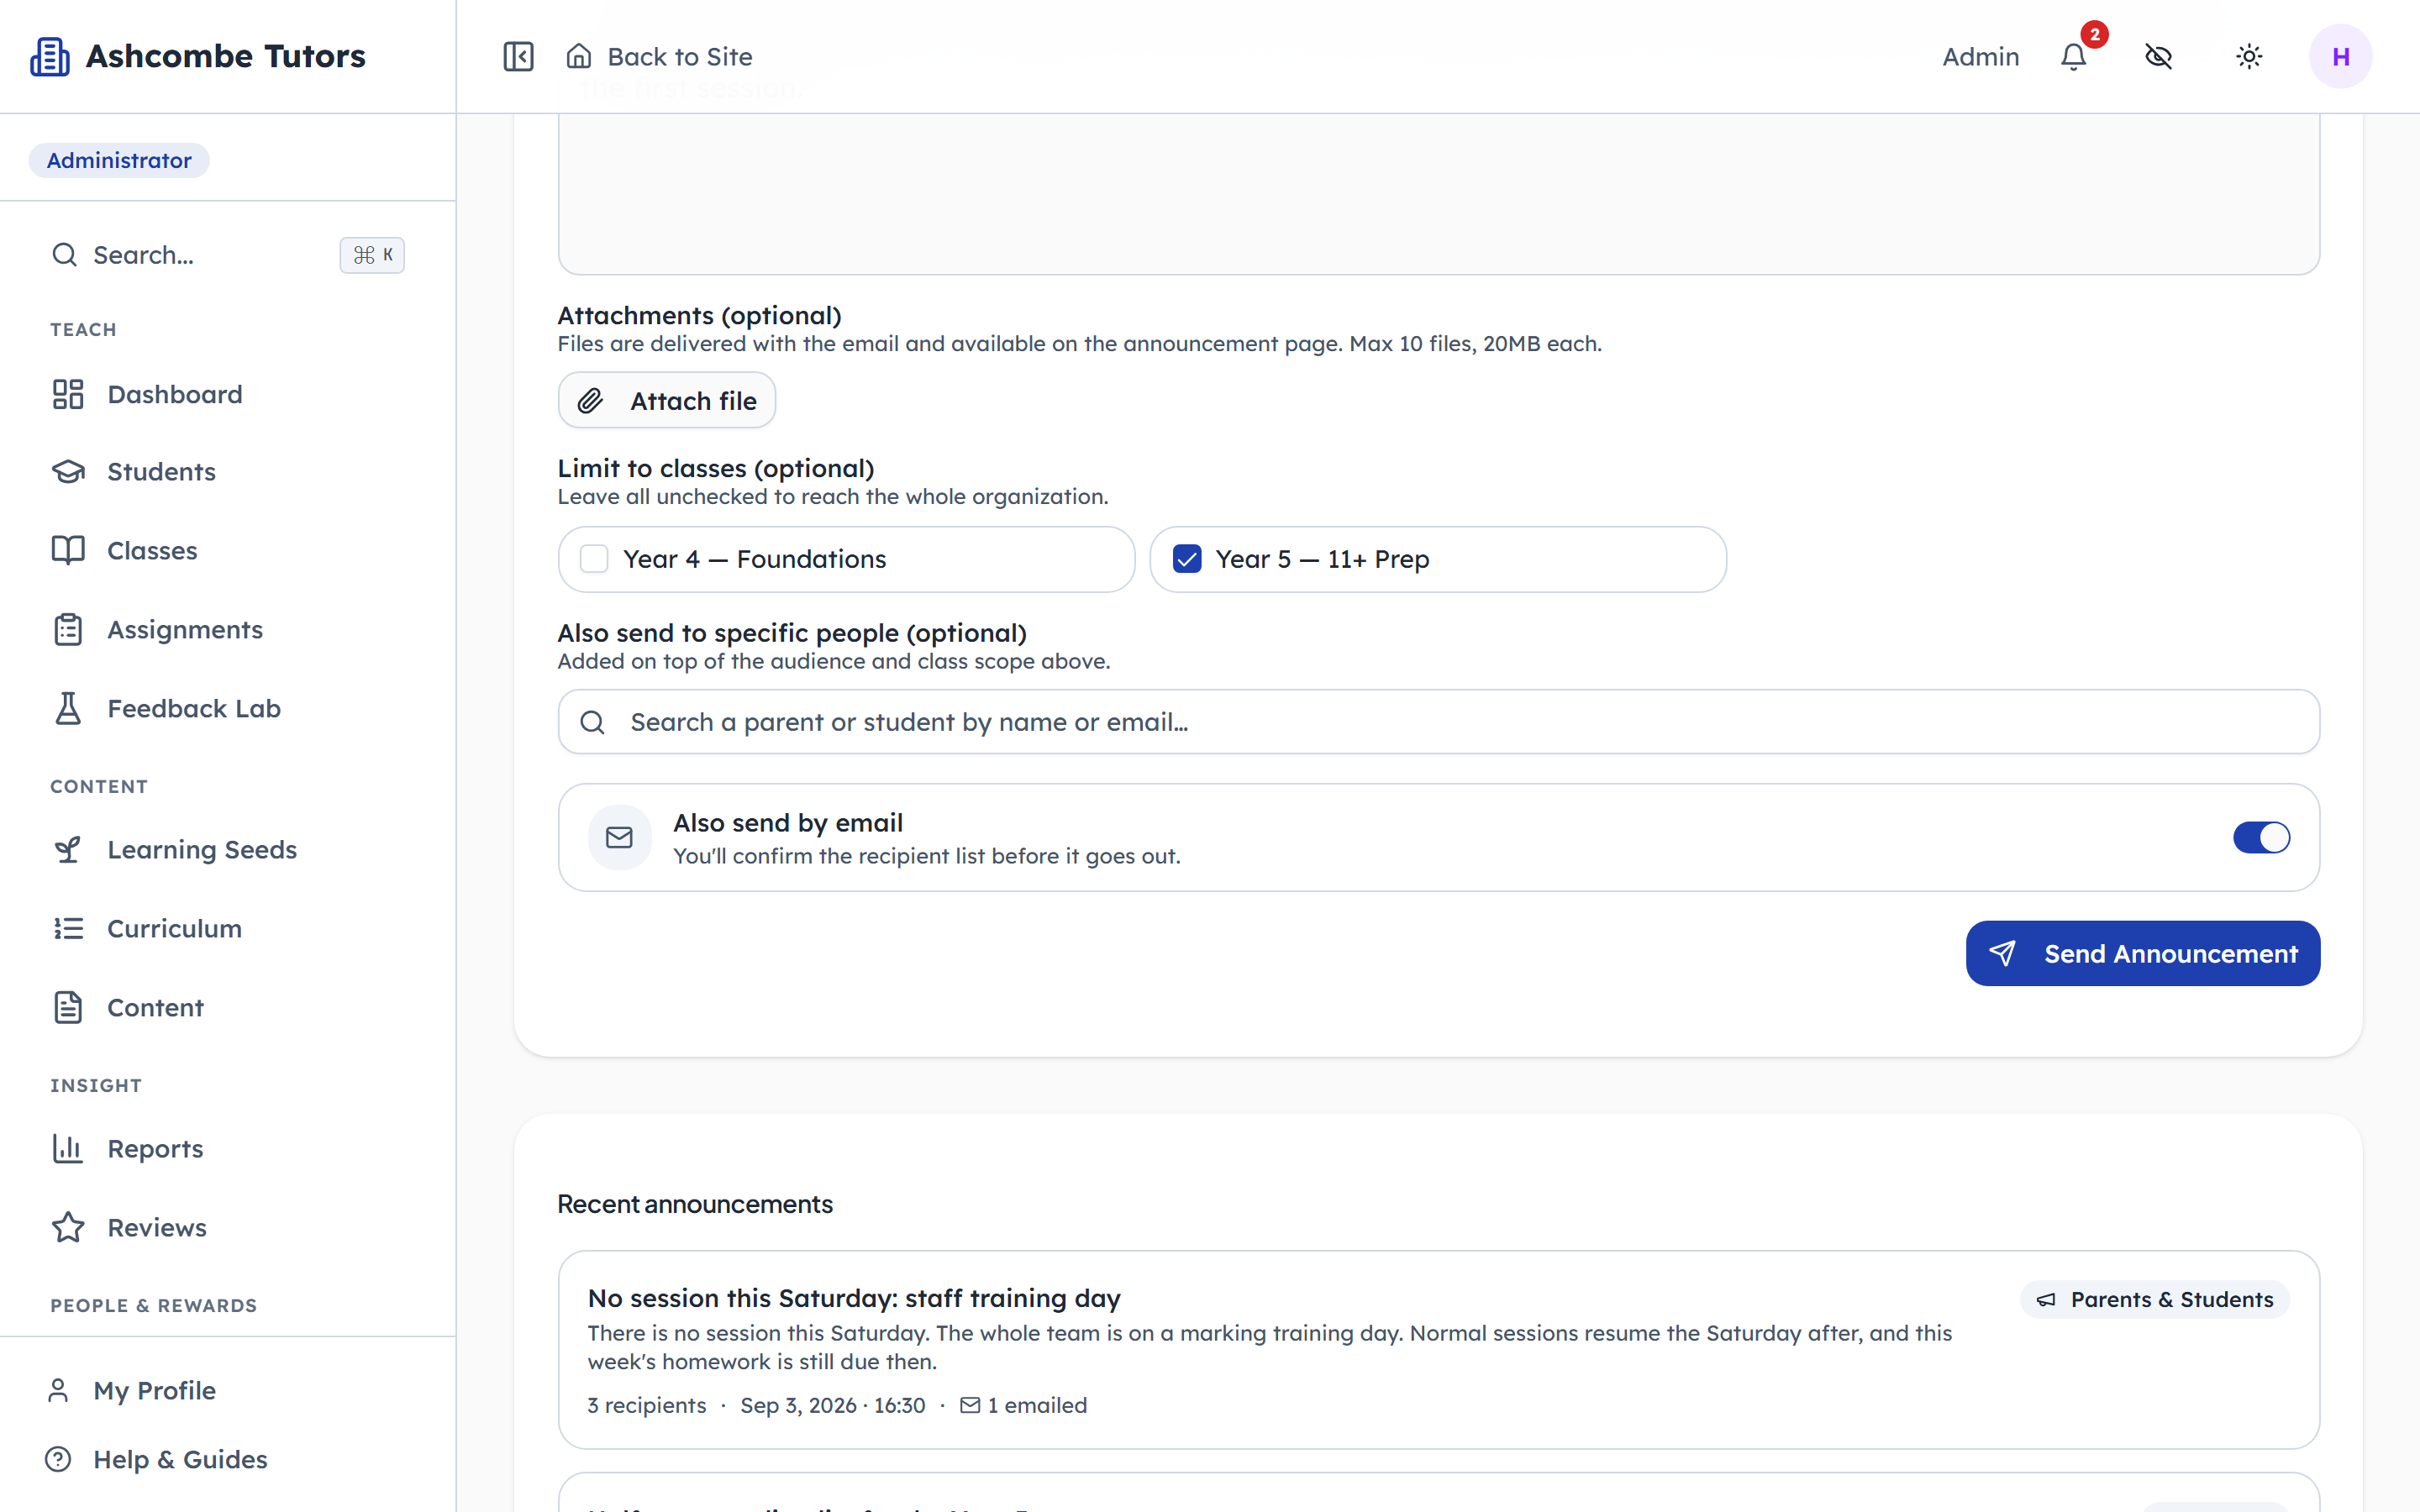The height and width of the screenshot is (1512, 2420).
Task: Click the Curriculum list icon
Action: (68, 928)
